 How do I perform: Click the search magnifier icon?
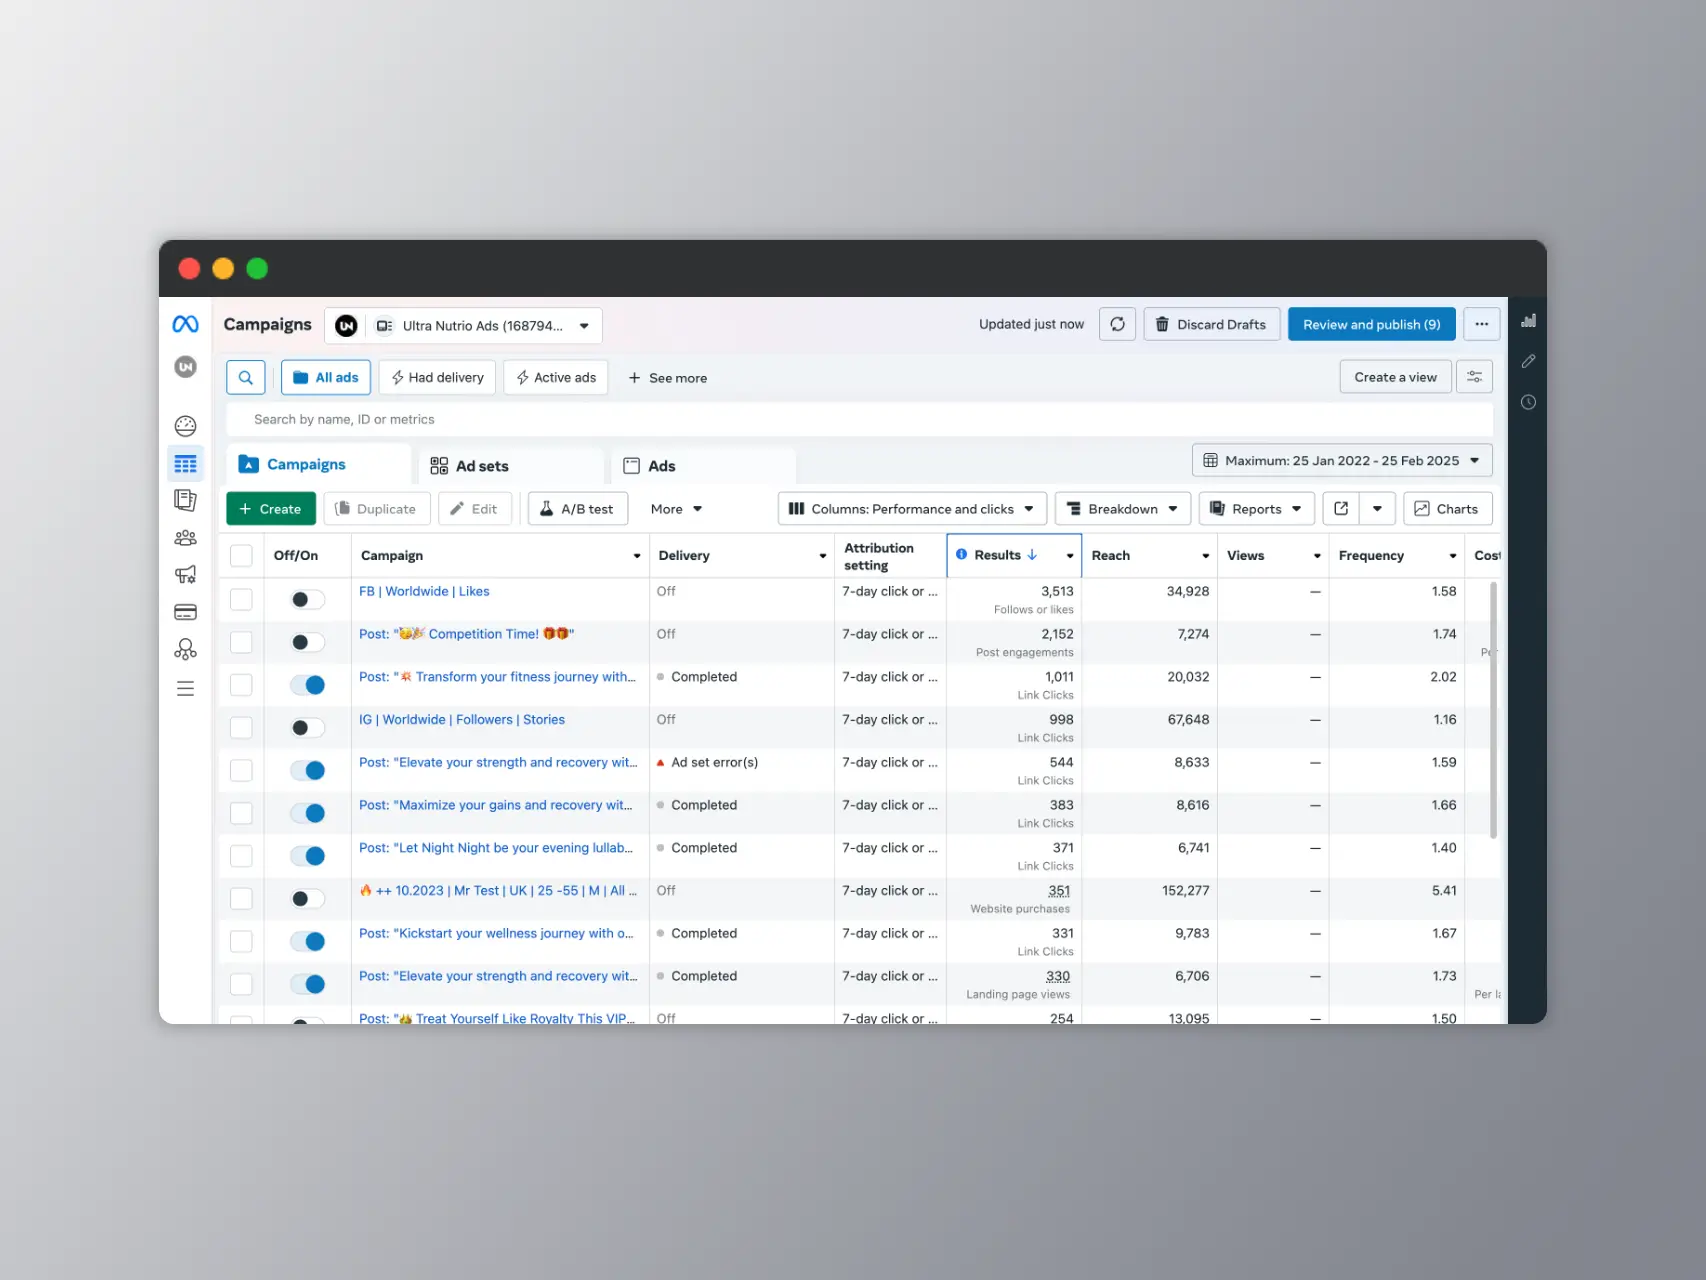(x=245, y=377)
